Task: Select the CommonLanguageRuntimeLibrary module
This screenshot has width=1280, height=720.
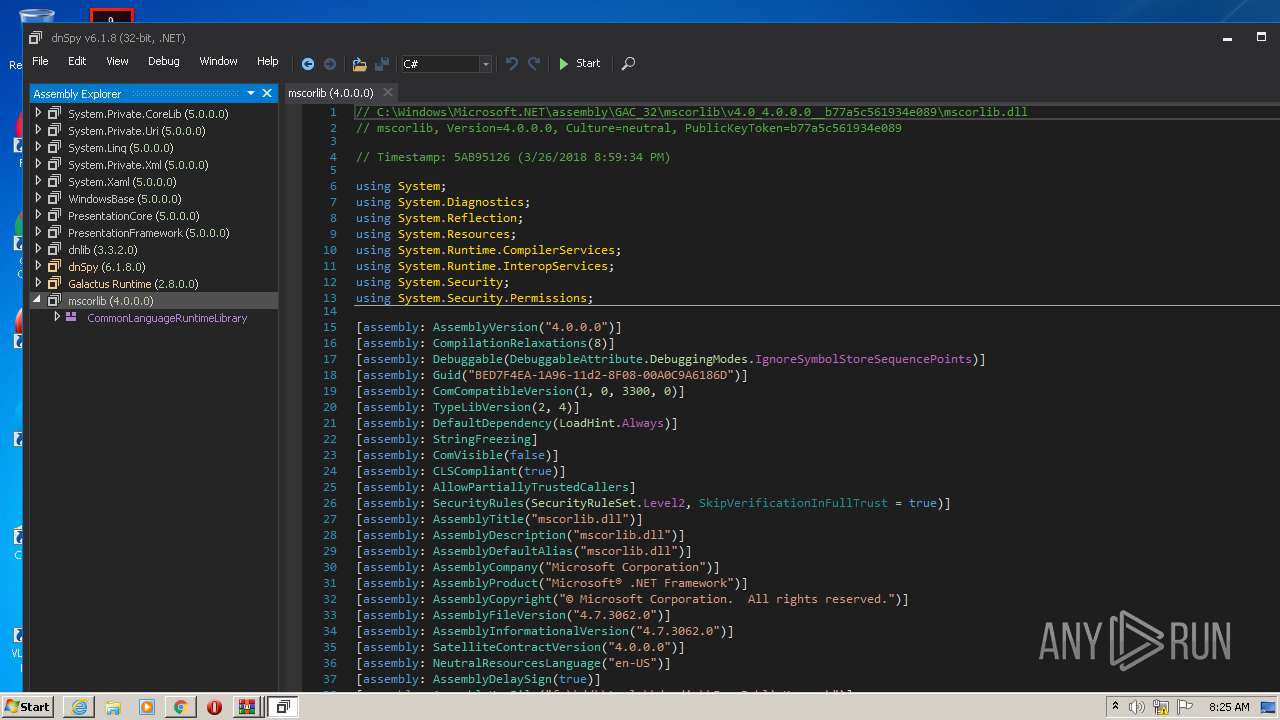Action: coord(167,318)
